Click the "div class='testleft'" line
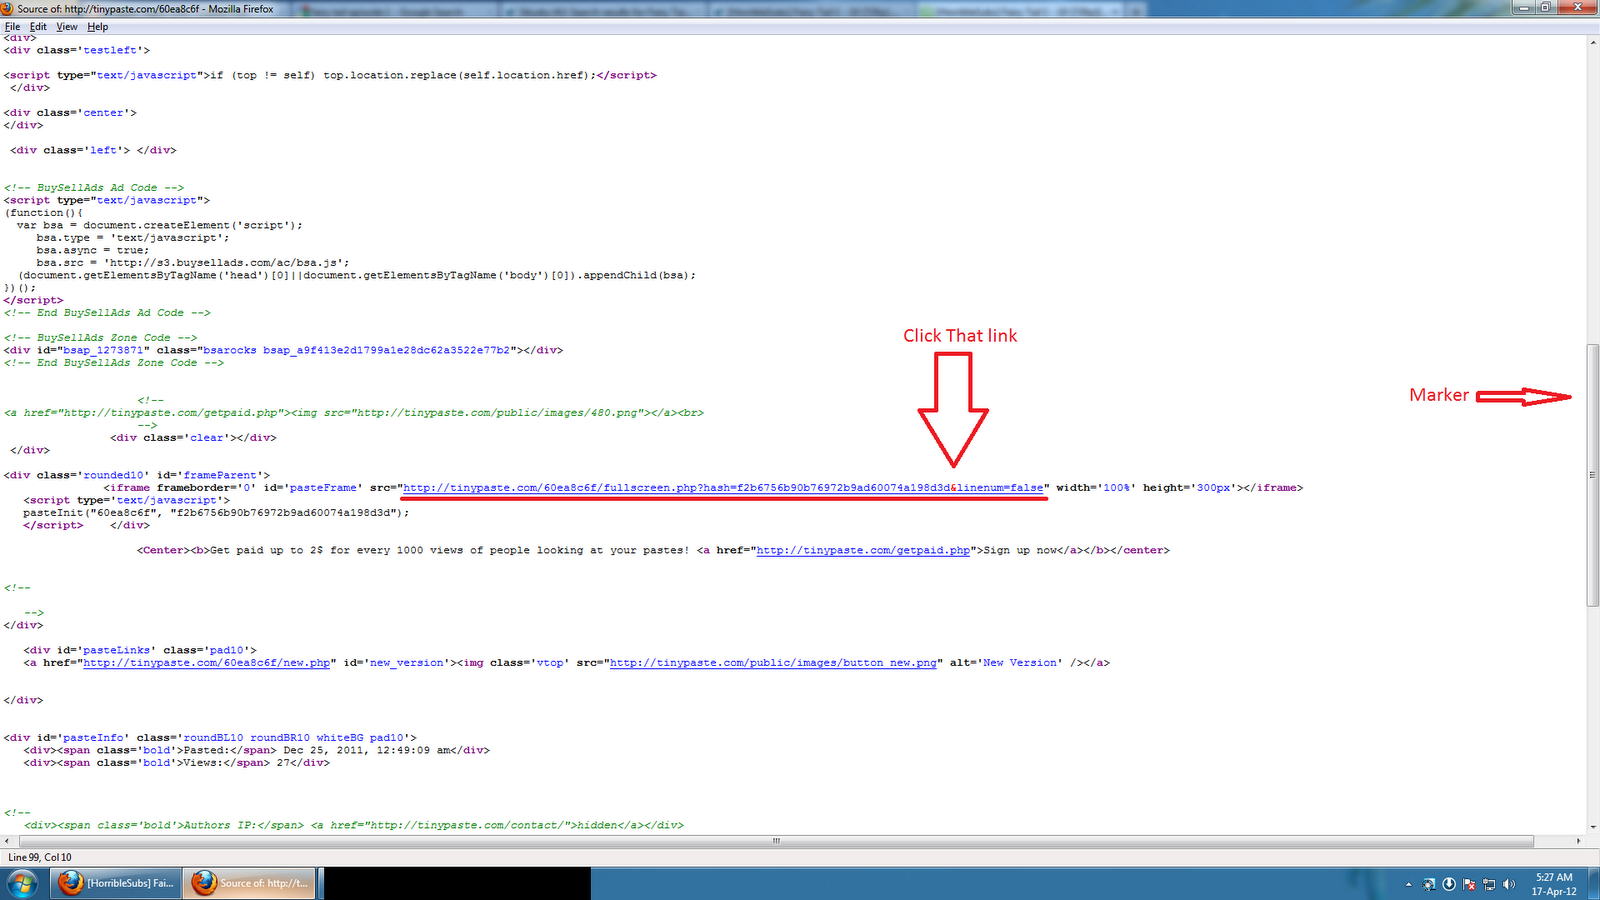The height and width of the screenshot is (900, 1600). pyautogui.click(x=77, y=50)
